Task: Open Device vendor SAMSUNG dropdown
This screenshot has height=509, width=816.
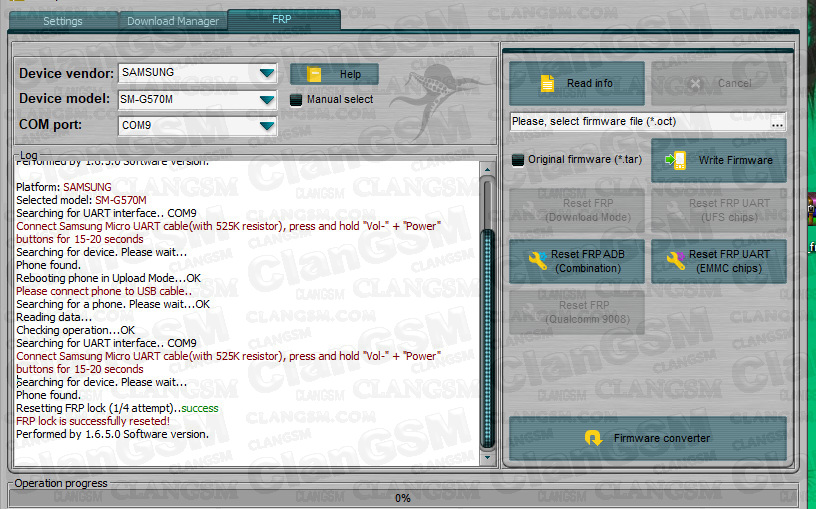Action: (197, 72)
